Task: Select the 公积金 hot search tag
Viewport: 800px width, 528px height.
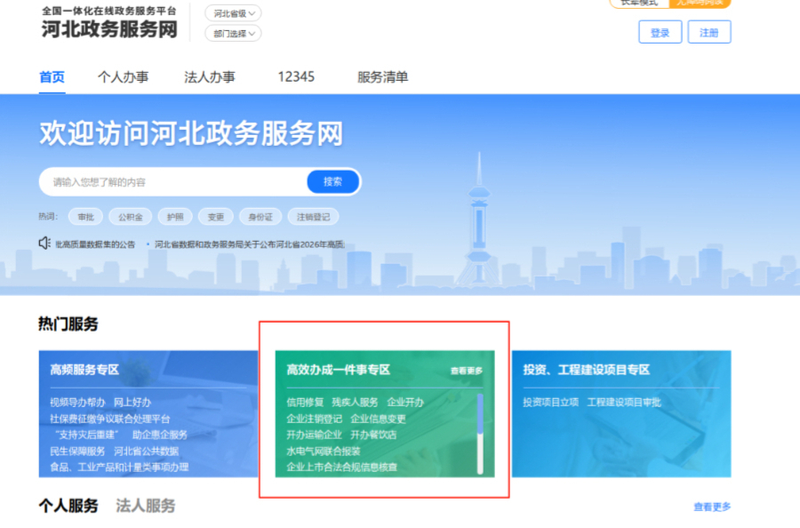Action: pyautogui.click(x=131, y=216)
